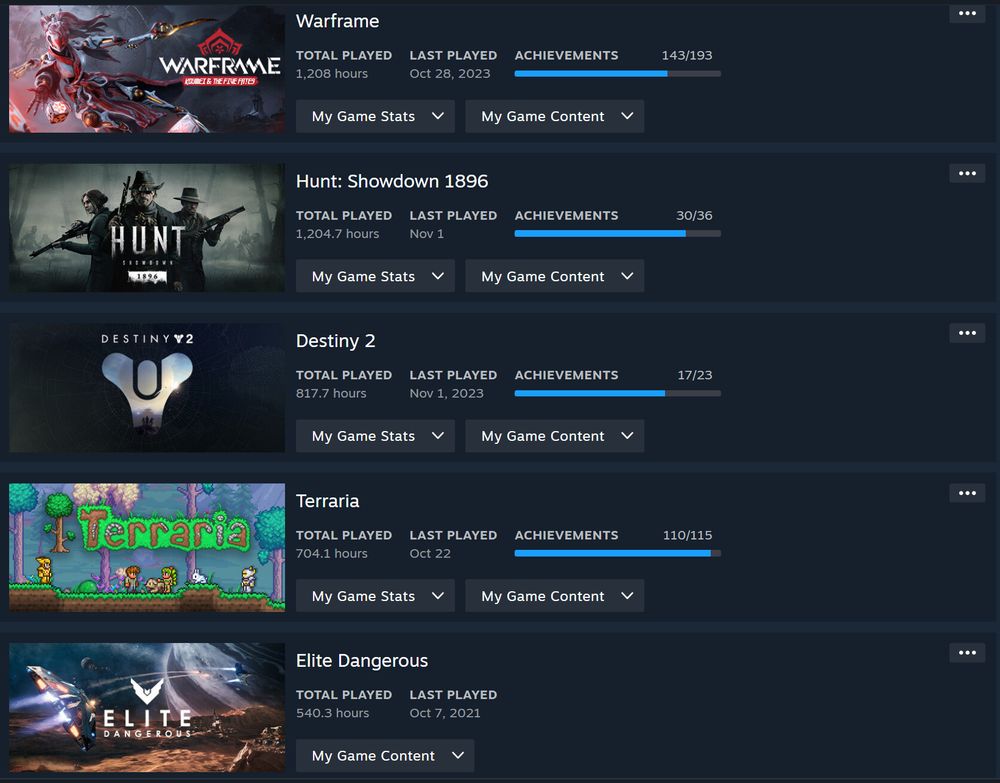Open the Destiny 2 title link
Screen dimensions: 1000x783
[x=335, y=341]
